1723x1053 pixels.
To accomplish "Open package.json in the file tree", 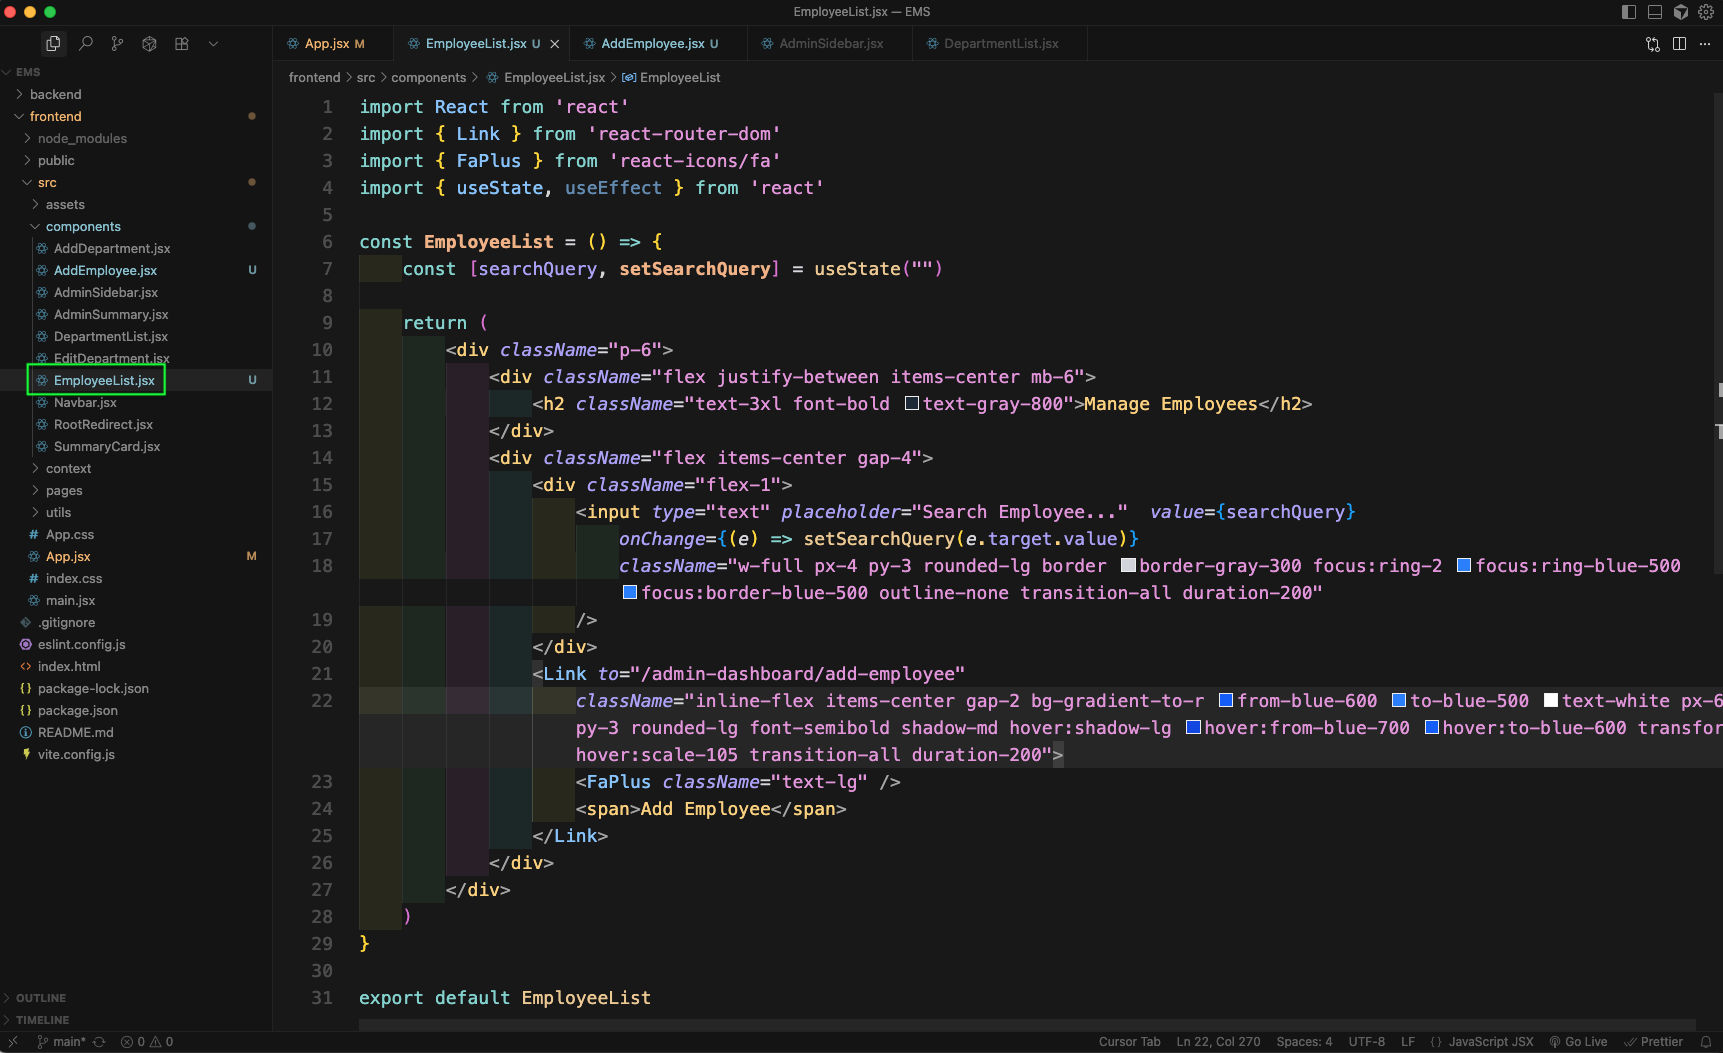I will coord(136,710).
